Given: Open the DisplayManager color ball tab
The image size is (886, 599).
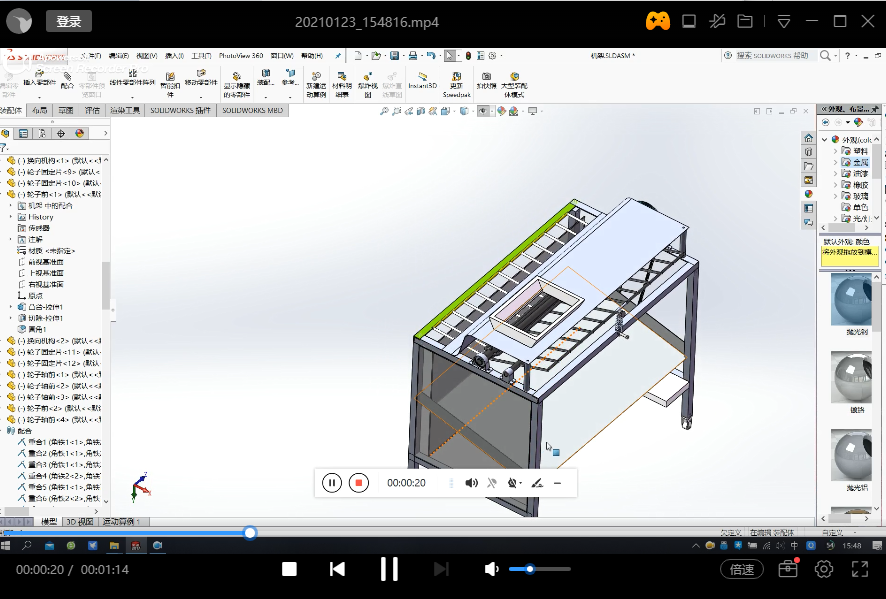Looking at the screenshot, I should click(x=79, y=133).
